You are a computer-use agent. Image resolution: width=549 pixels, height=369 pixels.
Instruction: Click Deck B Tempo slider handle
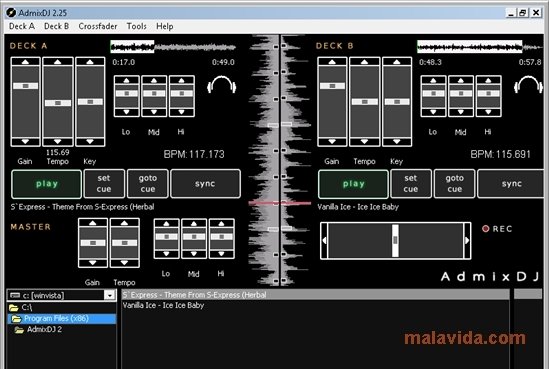coord(364,102)
